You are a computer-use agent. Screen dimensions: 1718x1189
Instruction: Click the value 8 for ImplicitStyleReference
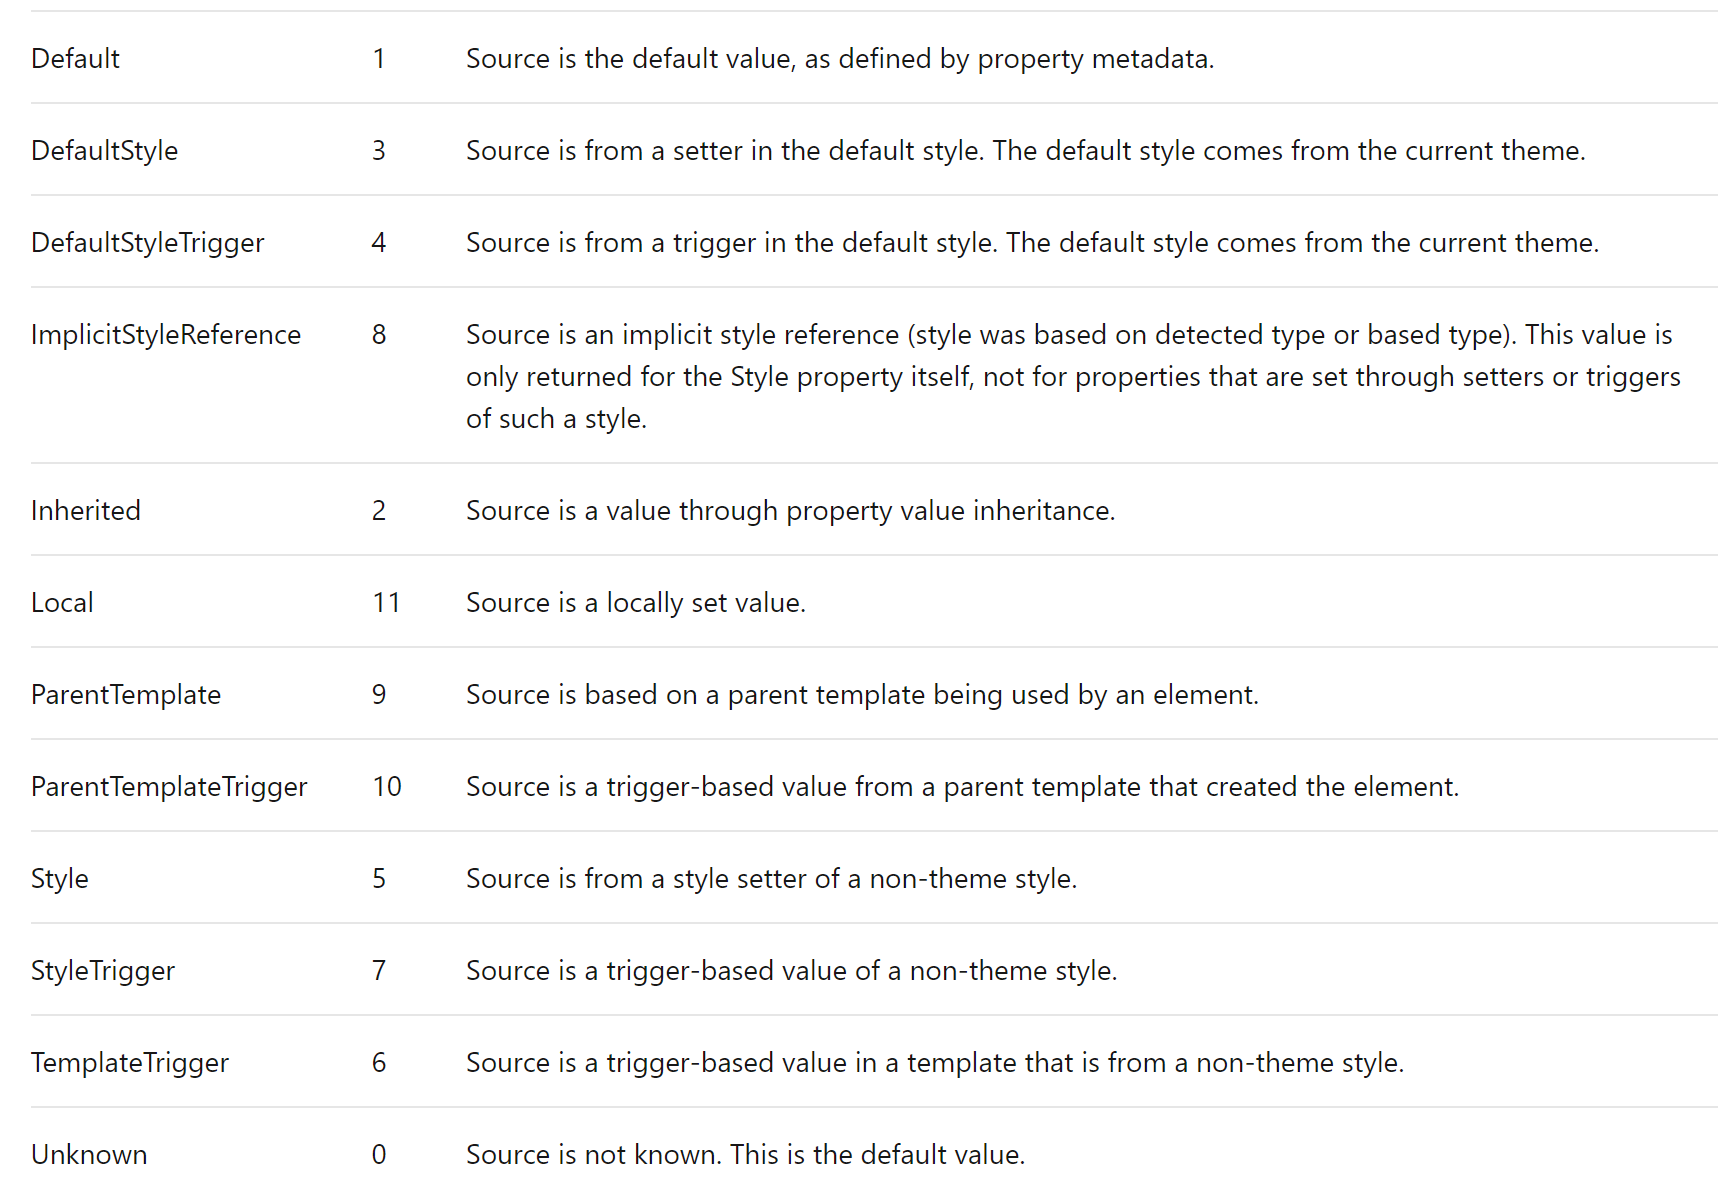(x=379, y=335)
